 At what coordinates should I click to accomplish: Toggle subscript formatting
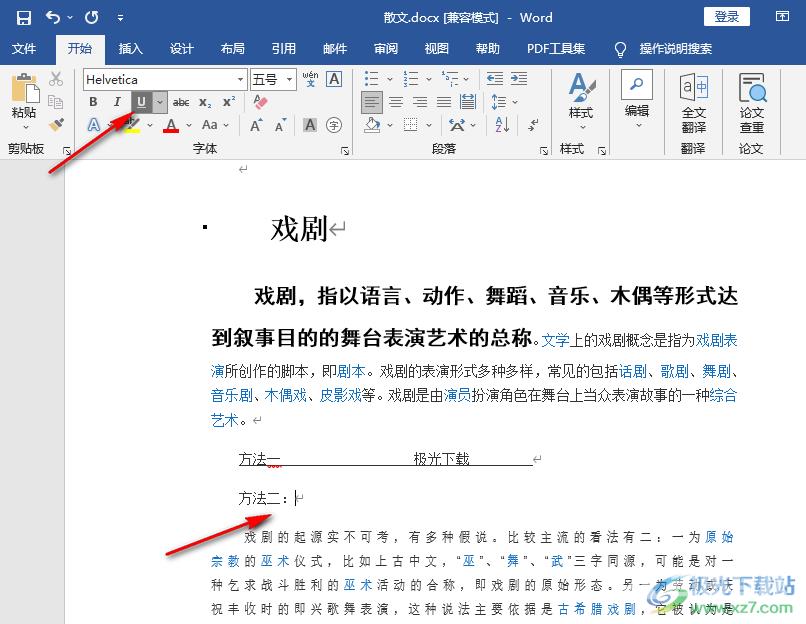tap(205, 102)
